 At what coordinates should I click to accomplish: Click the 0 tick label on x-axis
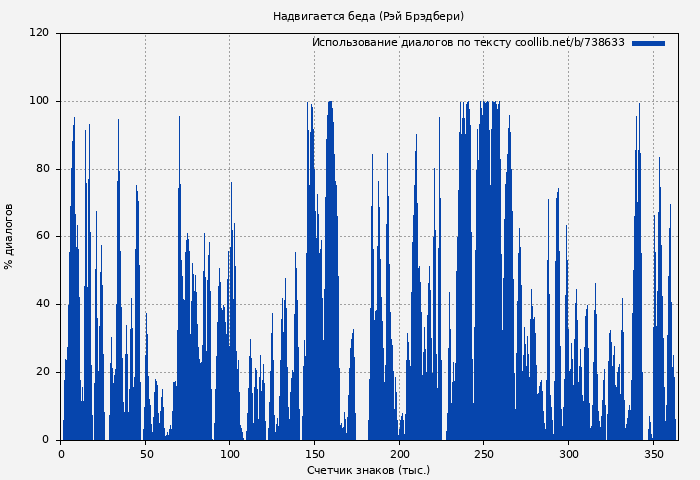tap(61, 454)
